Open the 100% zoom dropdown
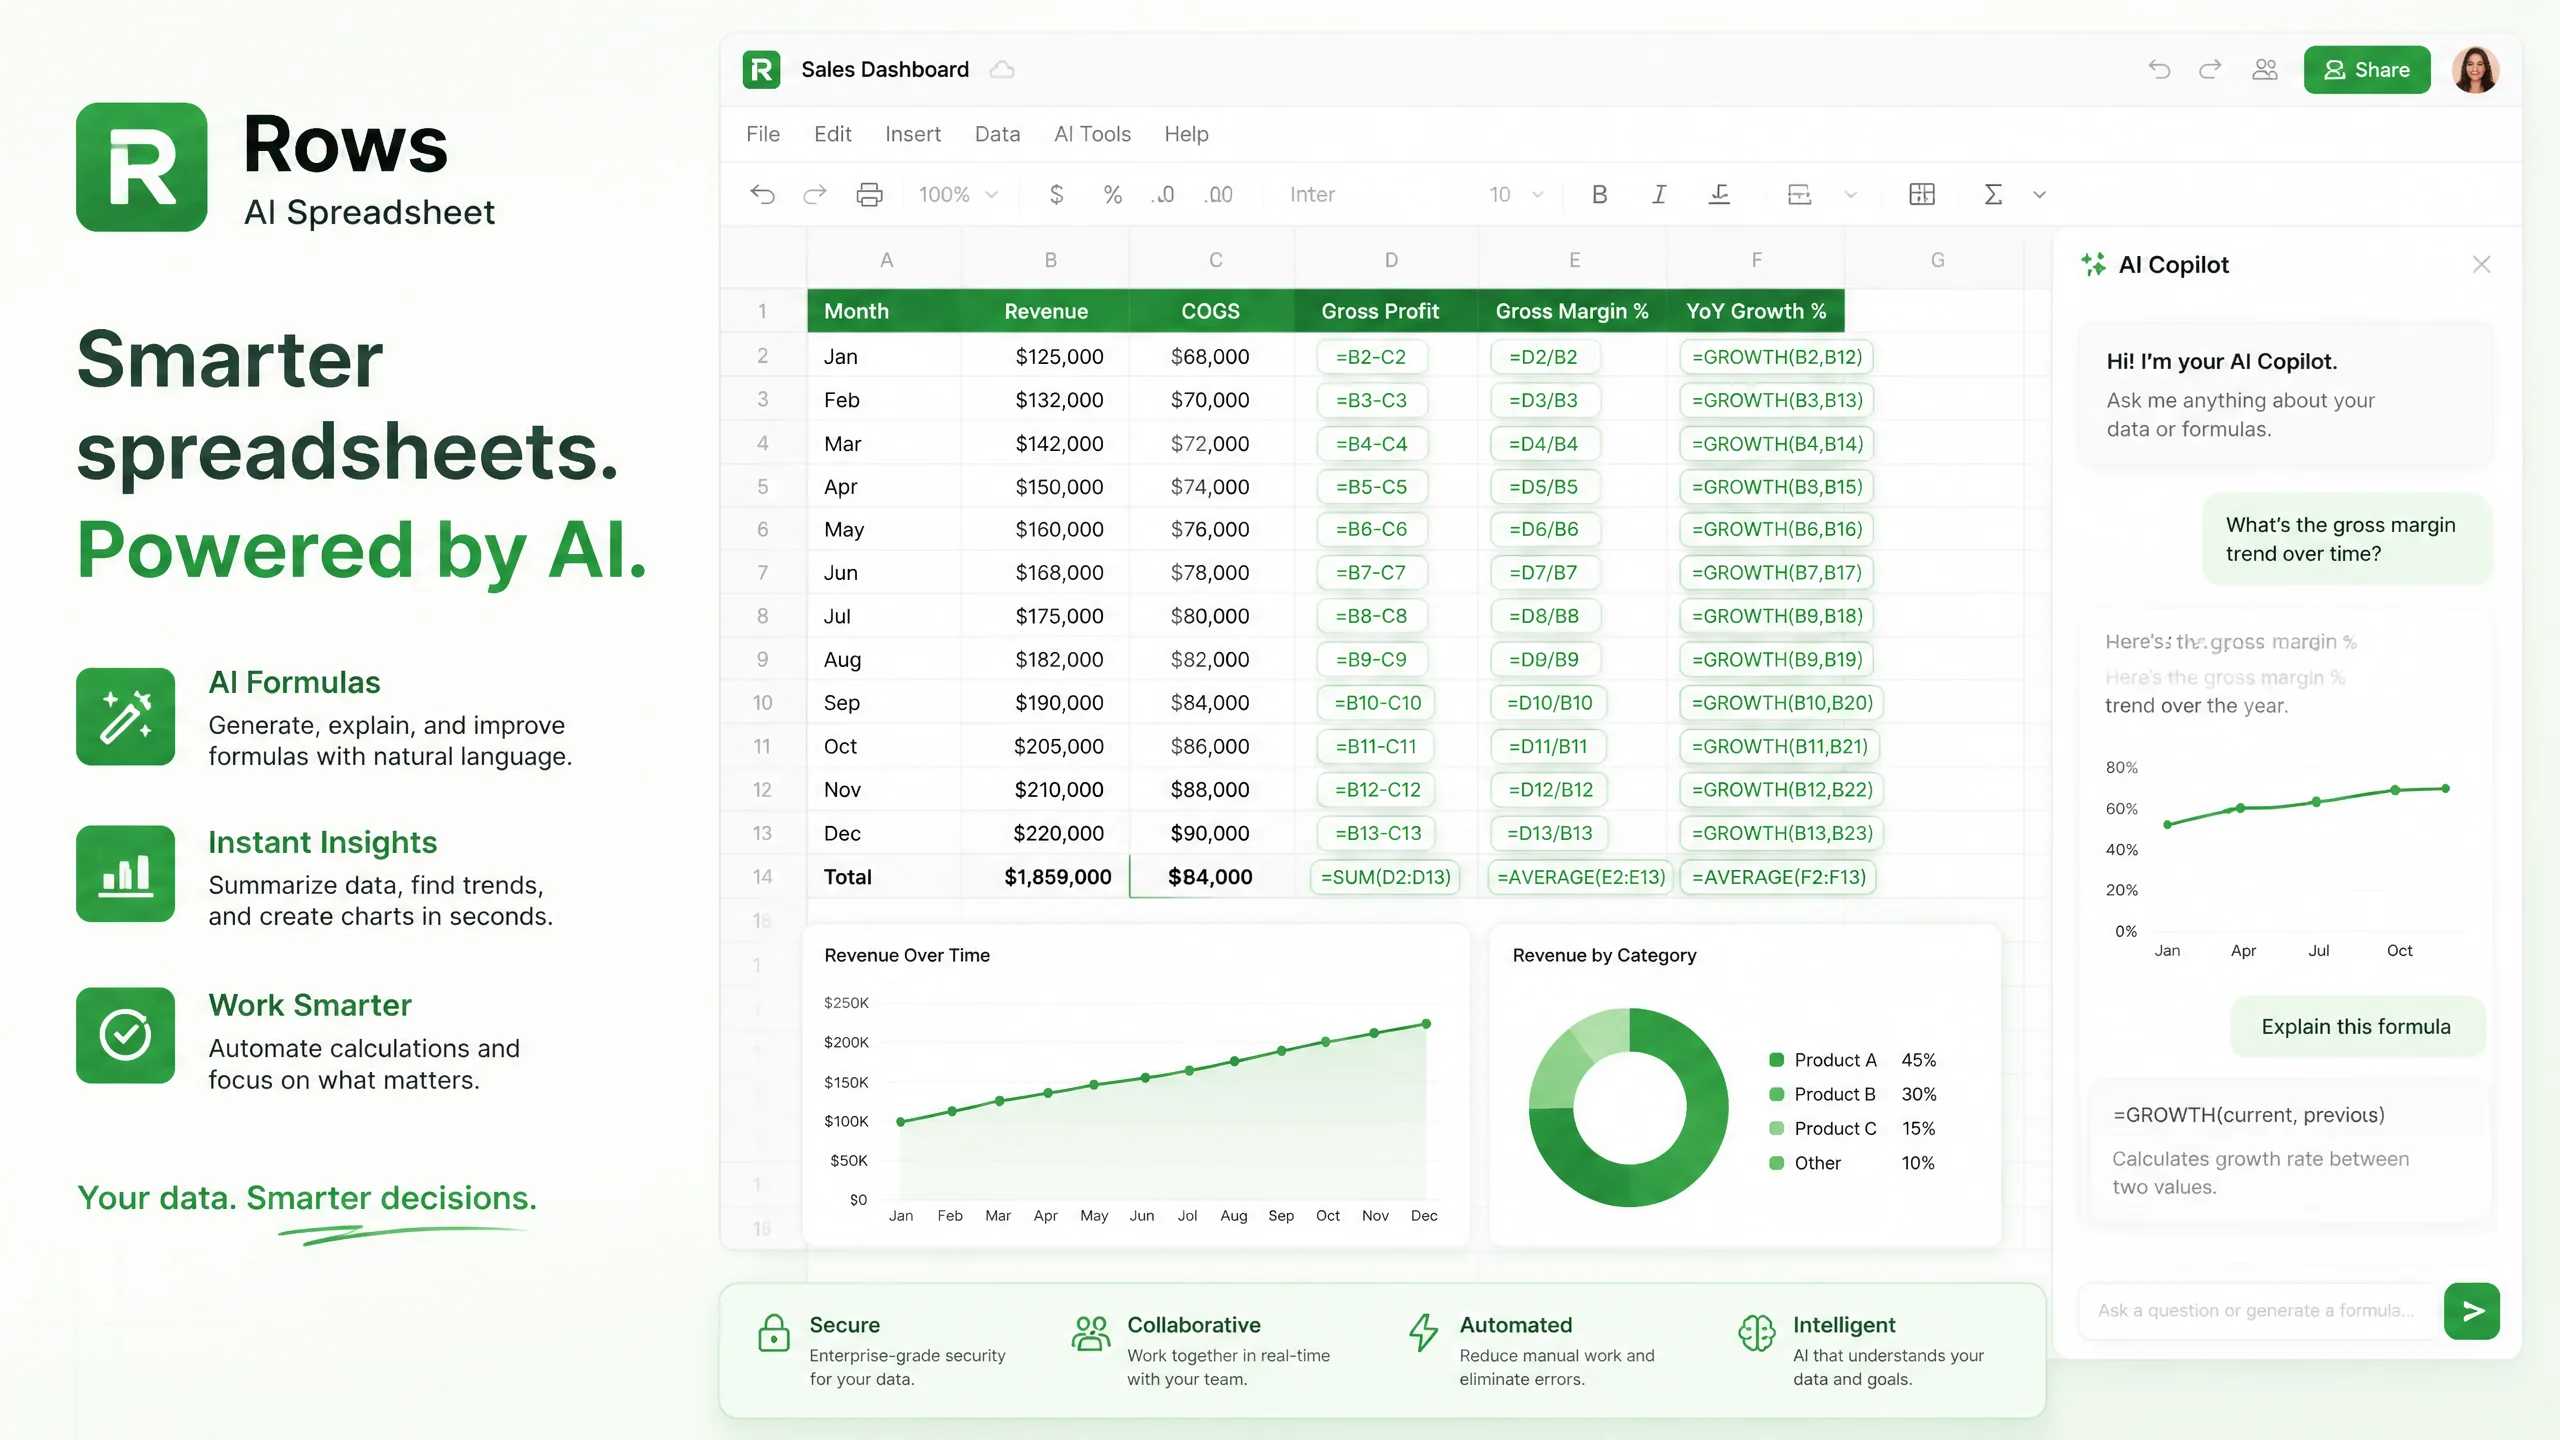Image resolution: width=2560 pixels, height=1440 pixels. 958,194
